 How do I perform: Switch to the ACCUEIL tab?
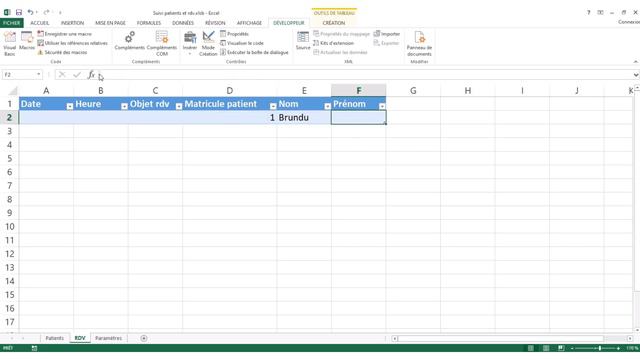click(x=40, y=23)
